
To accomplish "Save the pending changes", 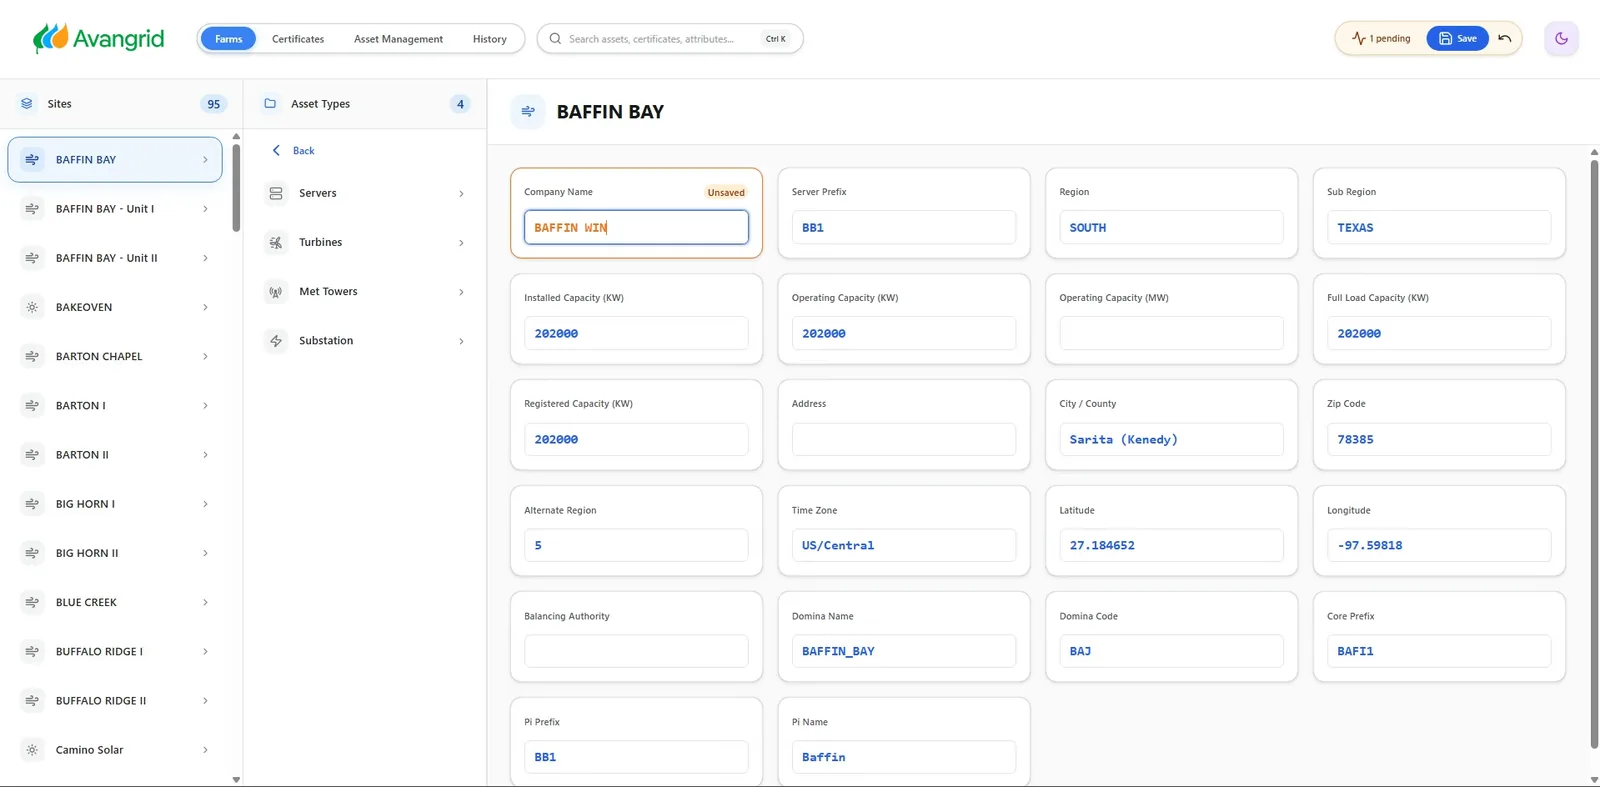I will (1457, 39).
